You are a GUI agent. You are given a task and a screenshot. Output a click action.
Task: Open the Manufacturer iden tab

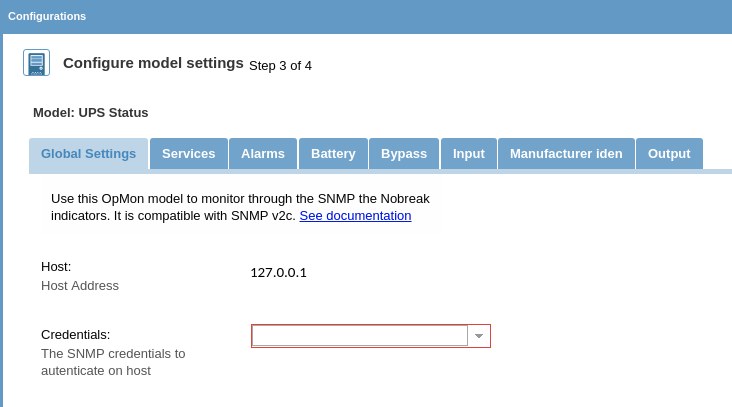coord(566,154)
